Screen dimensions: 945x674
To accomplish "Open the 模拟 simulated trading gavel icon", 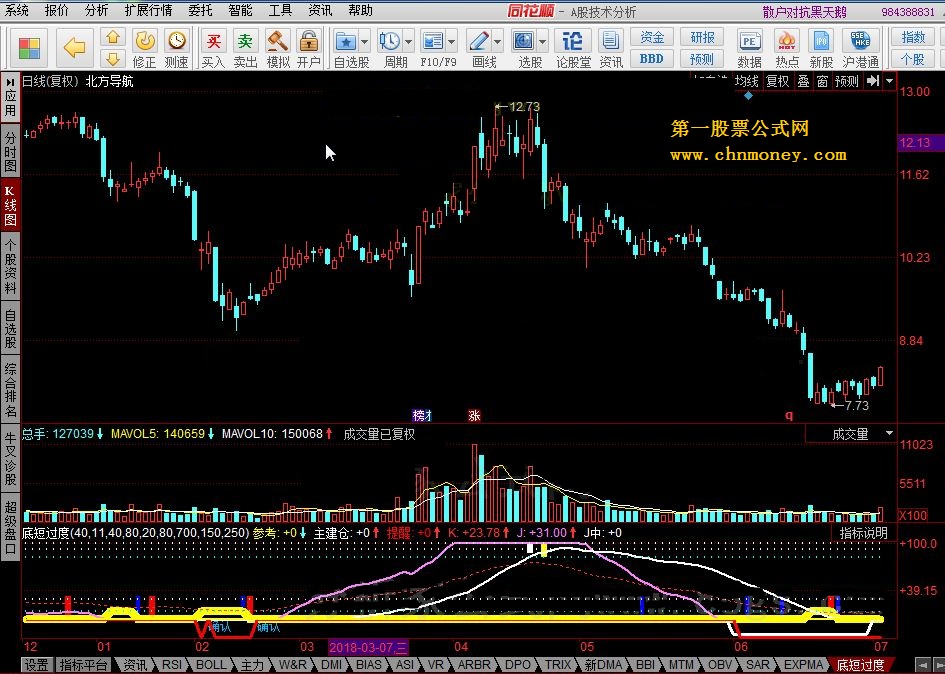I will point(278,49).
